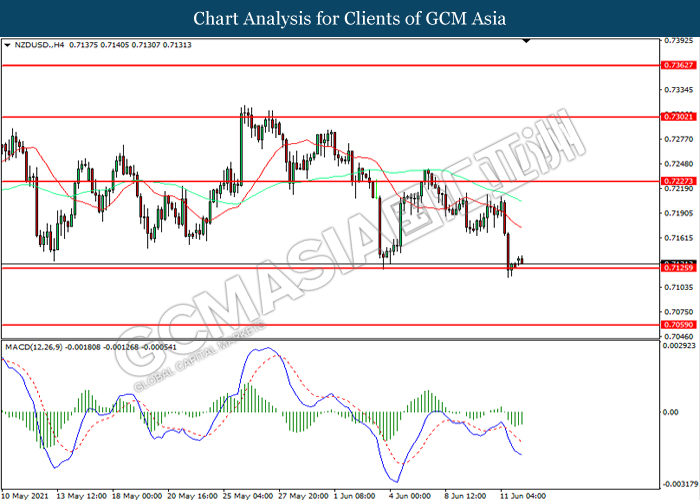Click the NZDUSD H4 symbol dropdown arrow
Image resolution: width=700 pixels, height=500 pixels.
pos(7,45)
